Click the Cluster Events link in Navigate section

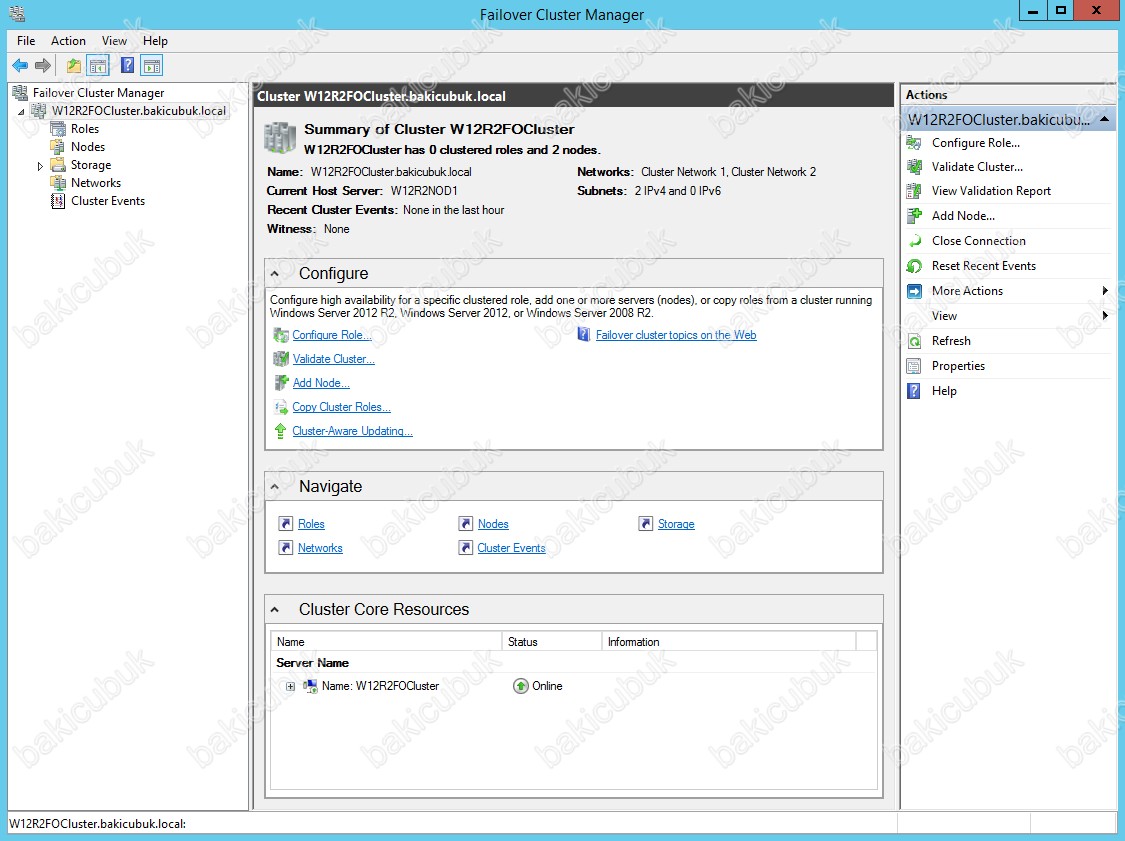(x=512, y=548)
